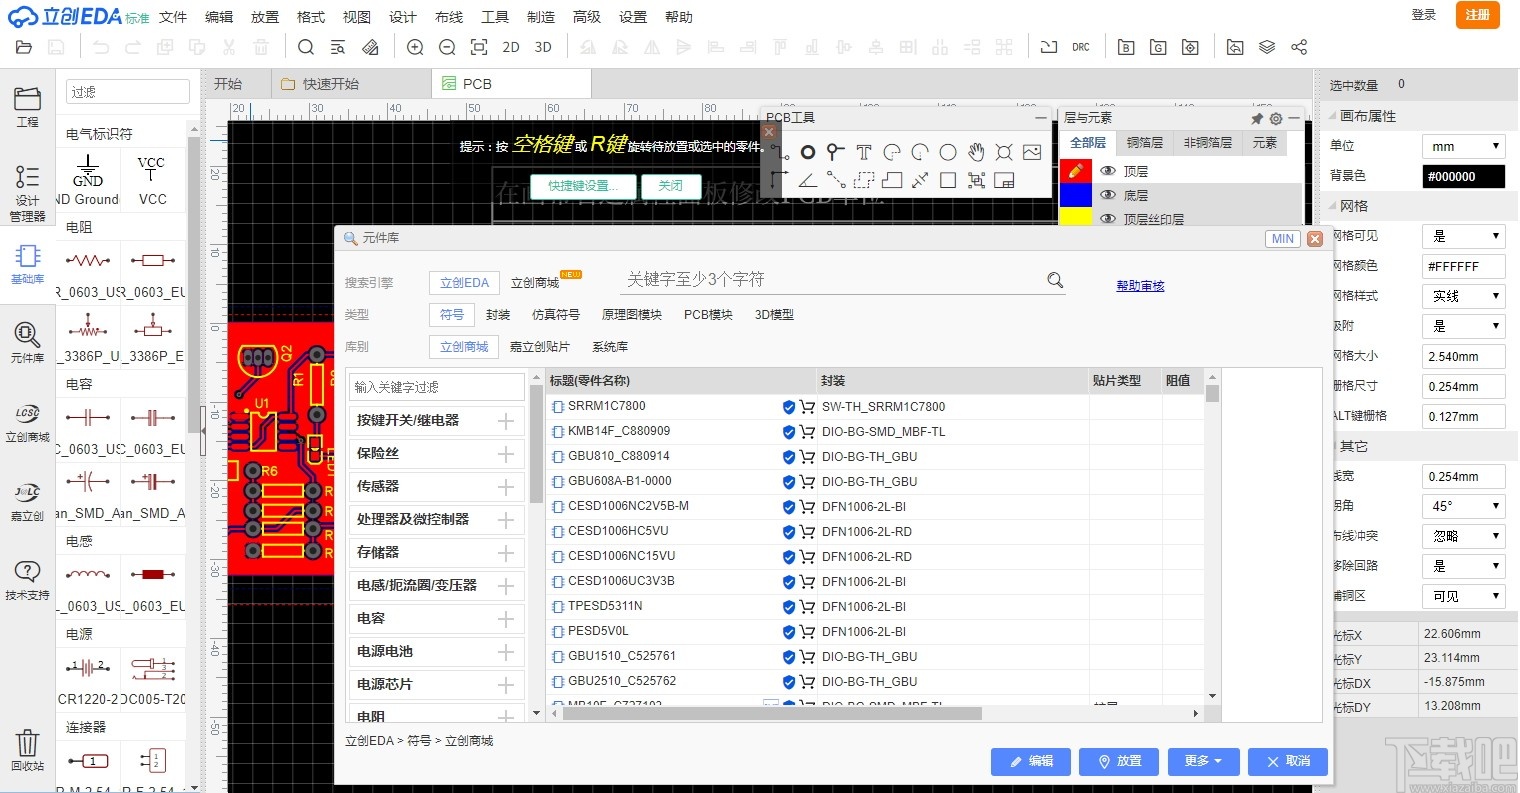Open the 工程 project sidebar panel
This screenshot has width=1520, height=793.
tap(27, 106)
